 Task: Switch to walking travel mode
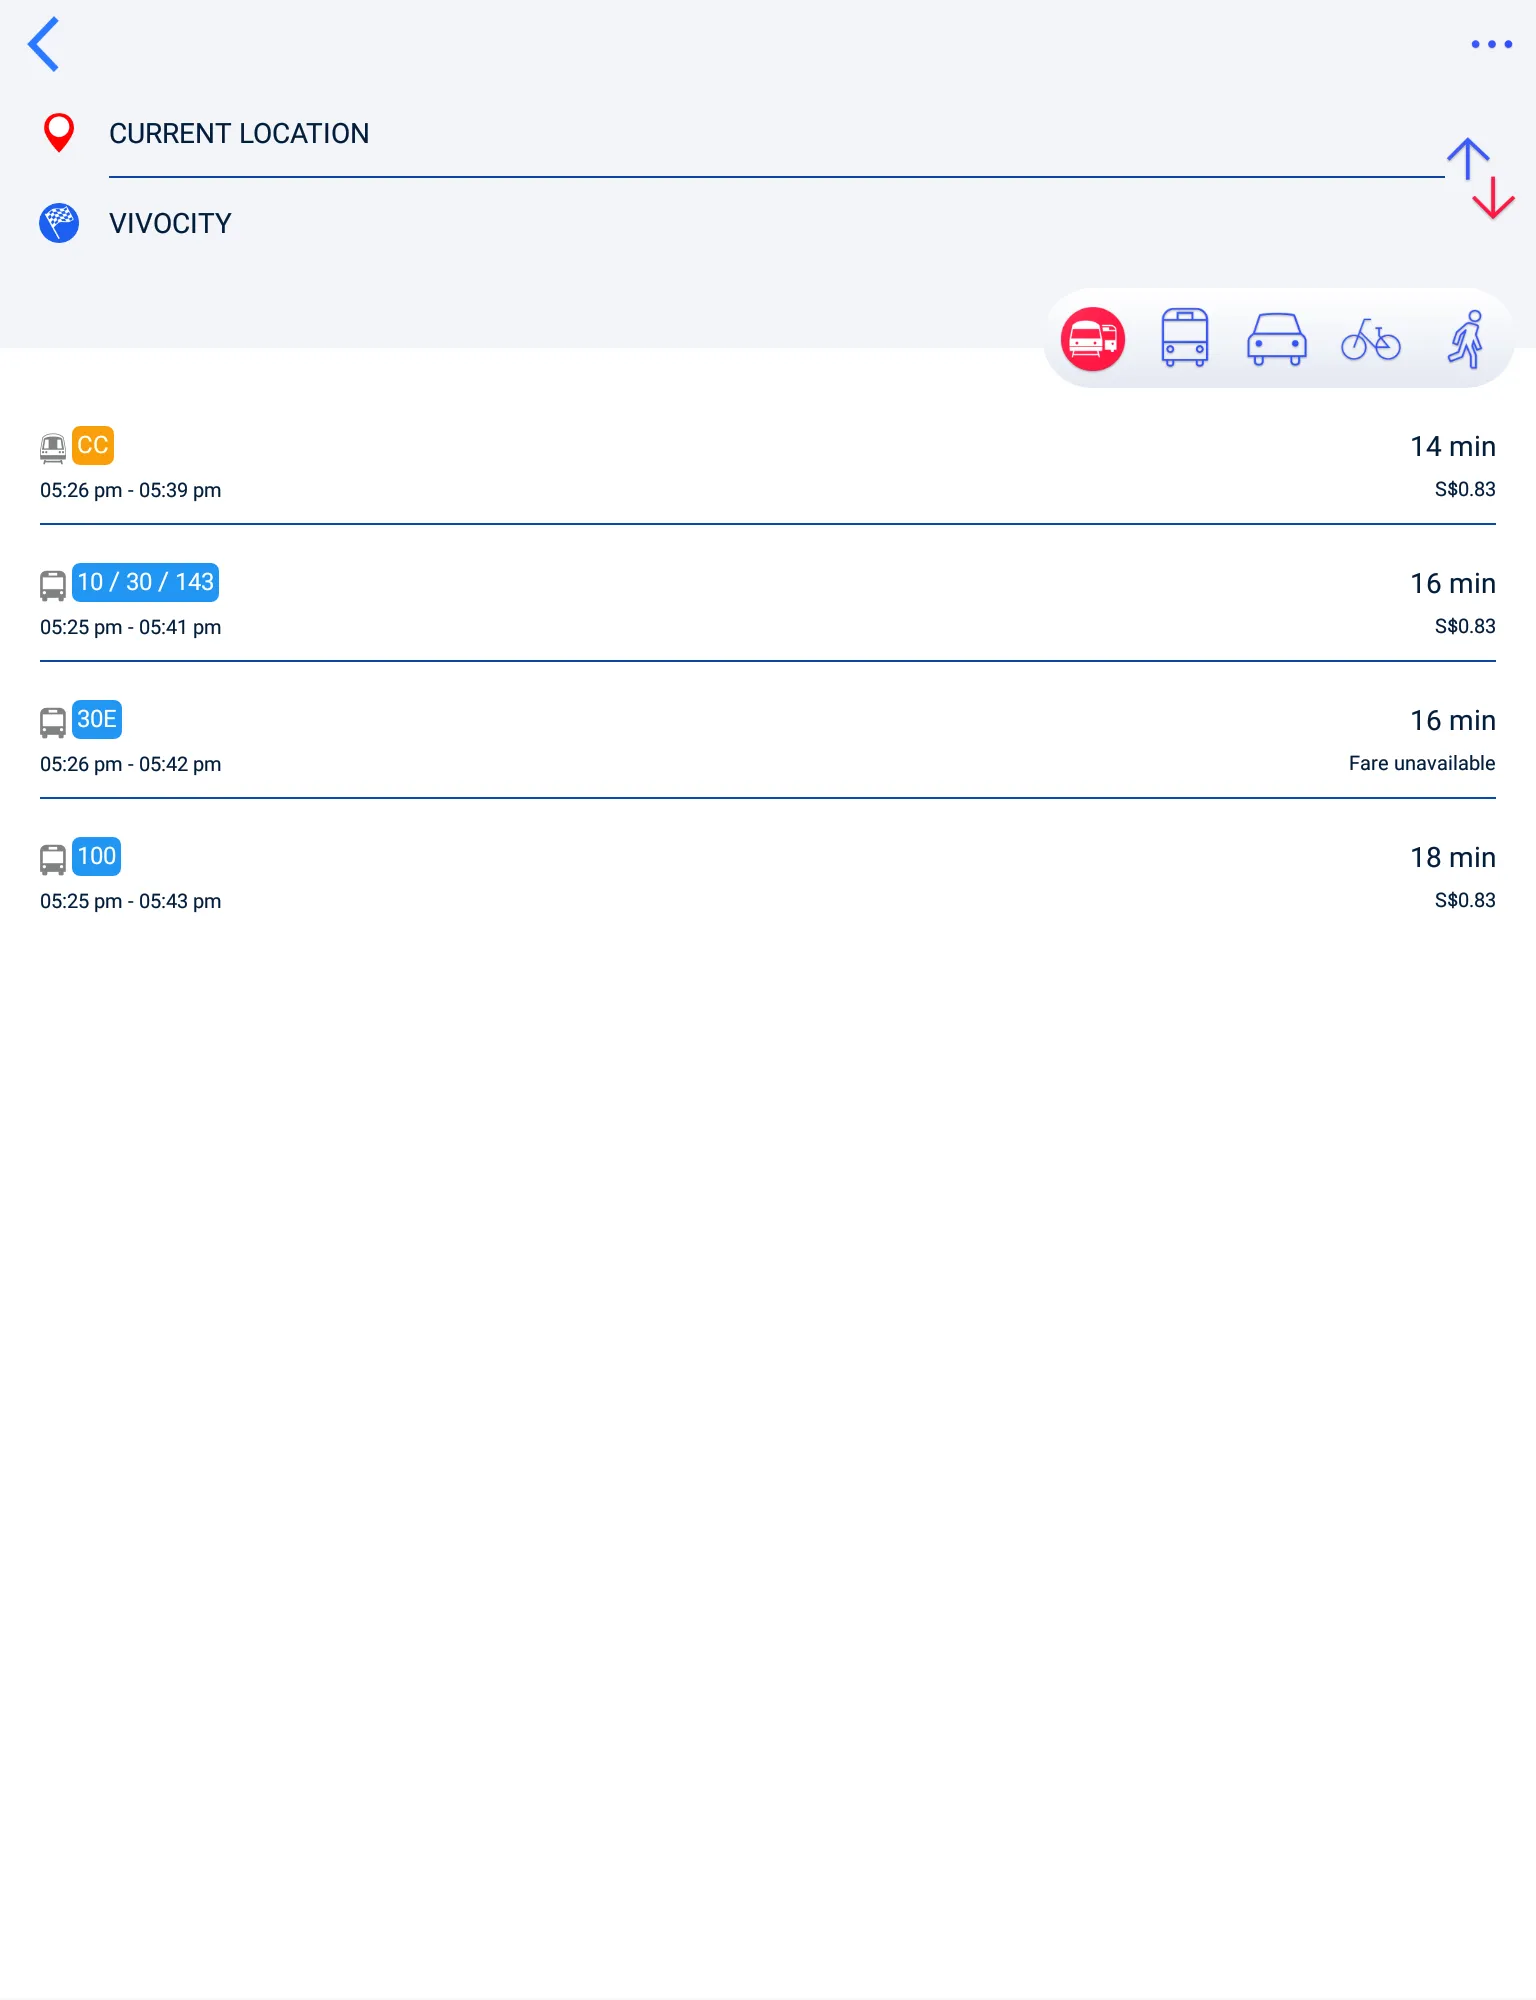pyautogui.click(x=1466, y=339)
